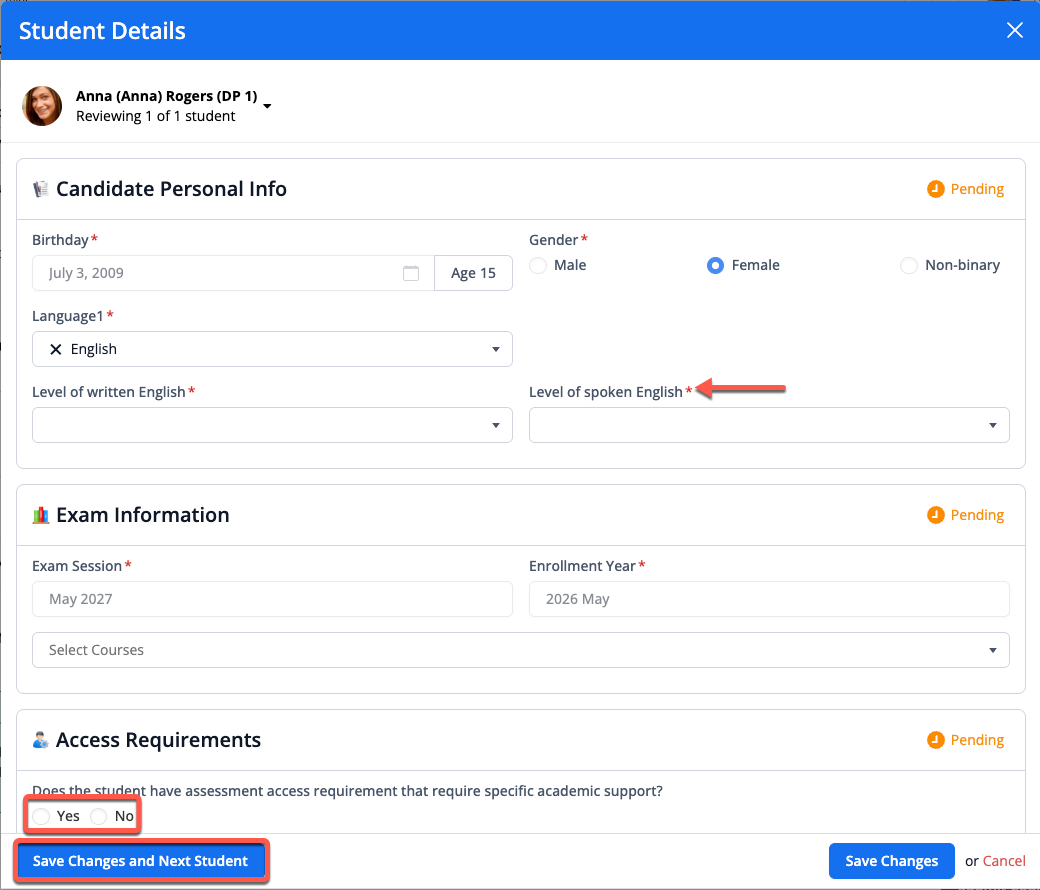
Task: Click Pending clock icon in Access Requirements
Action: coord(936,740)
